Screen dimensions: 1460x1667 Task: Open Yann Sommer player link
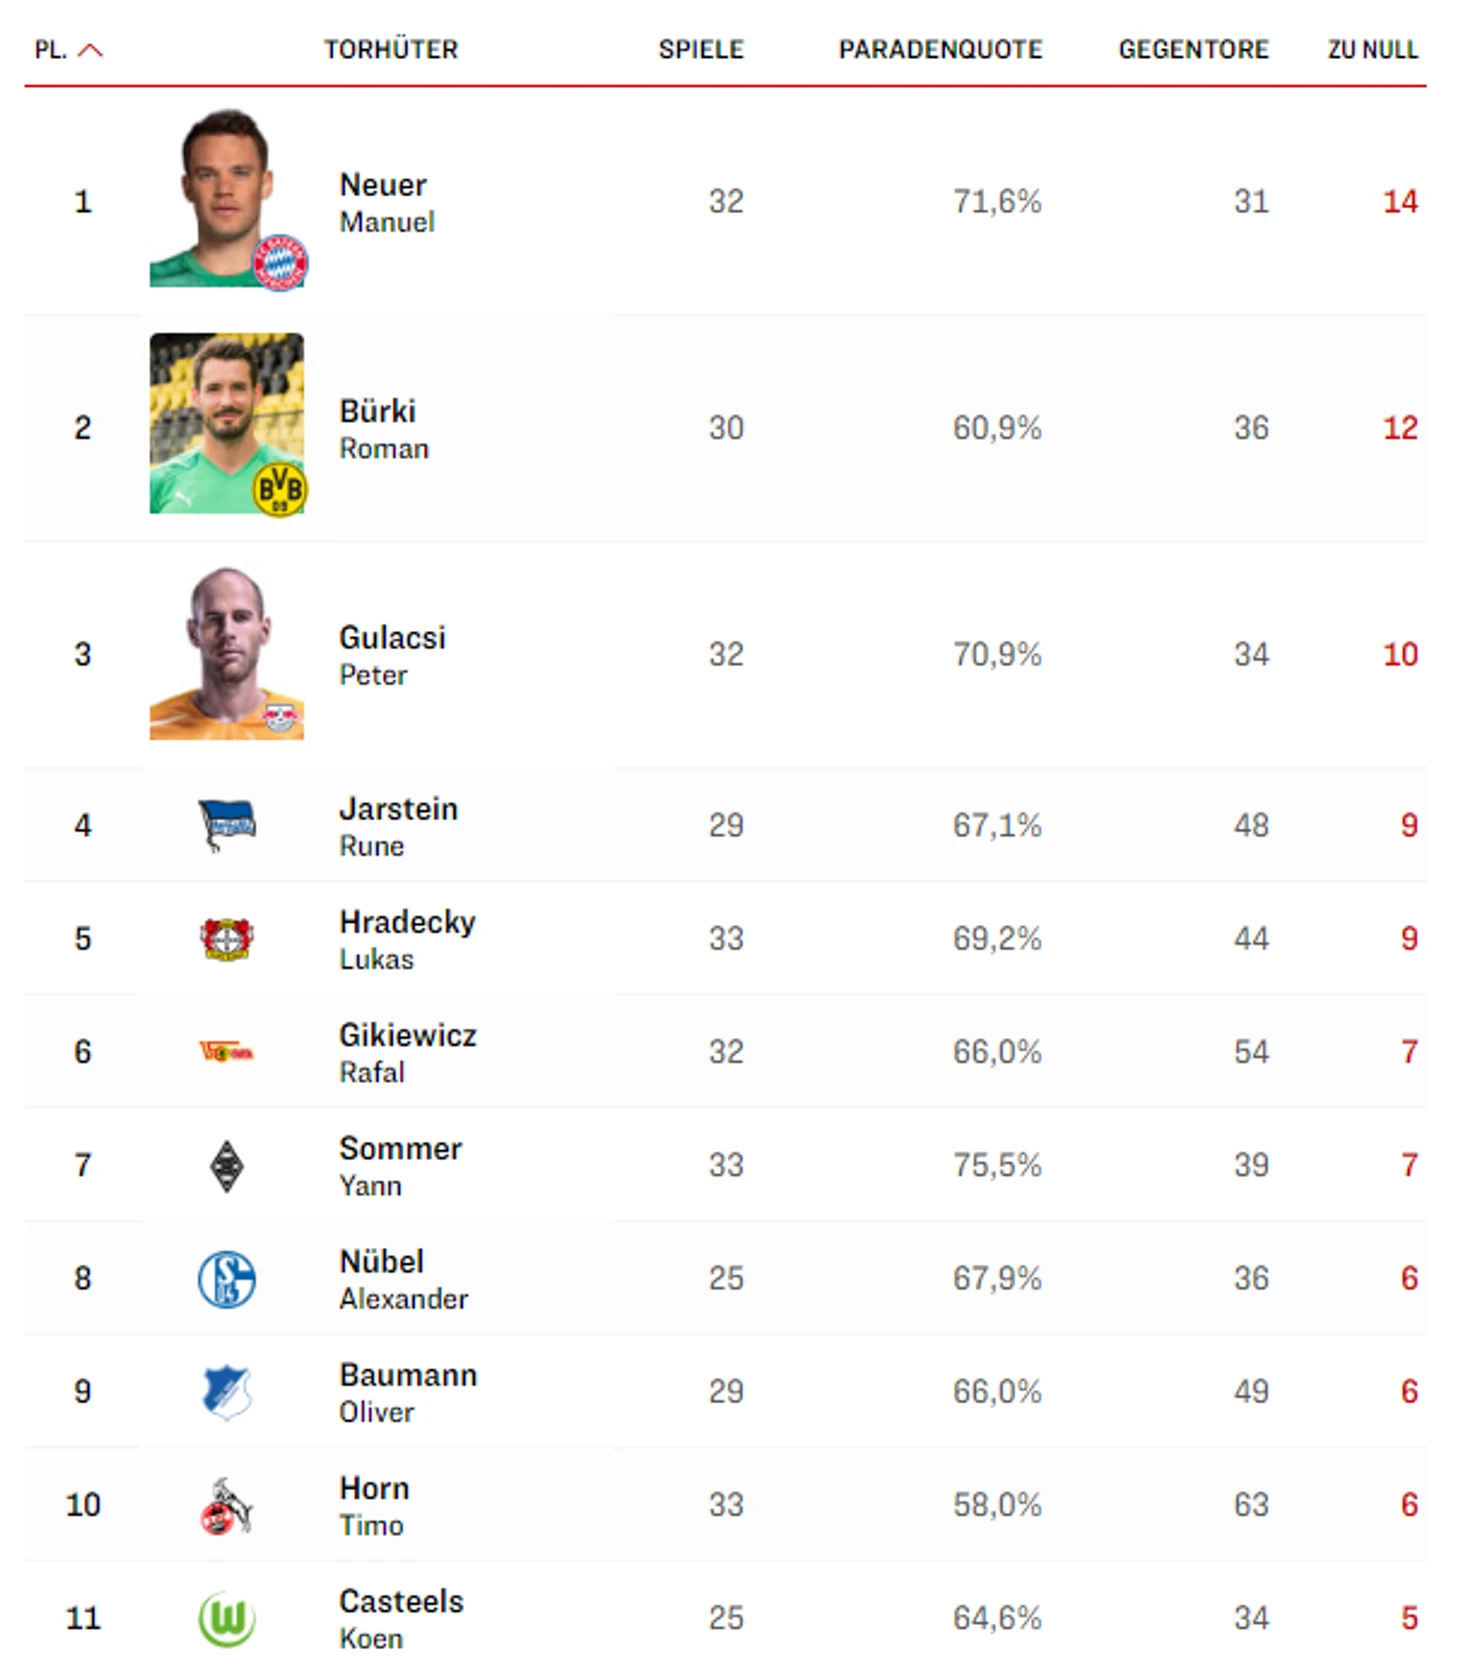tap(400, 1165)
